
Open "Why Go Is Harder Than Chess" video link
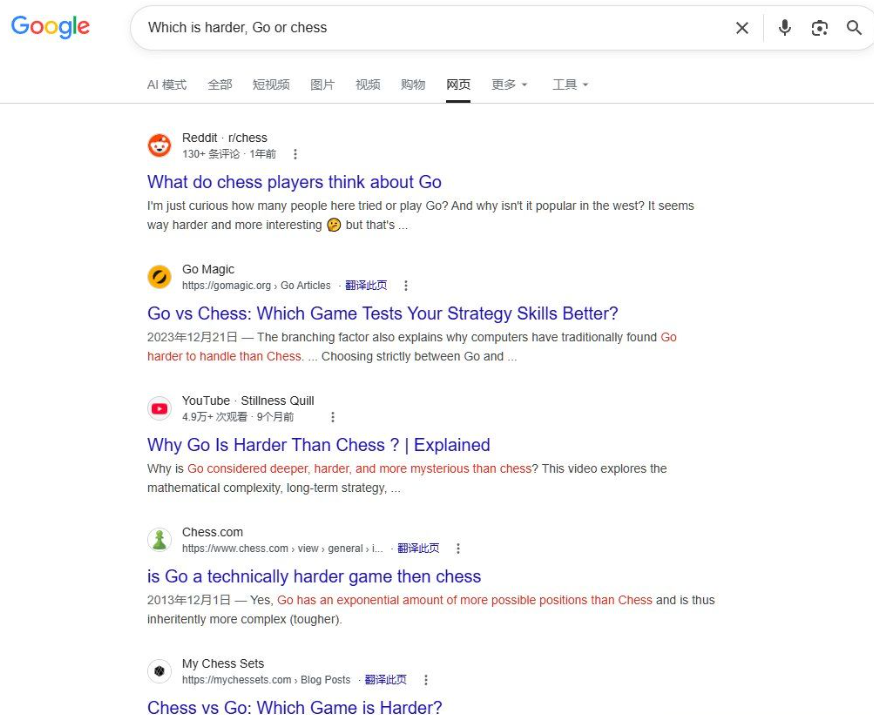click(x=318, y=445)
